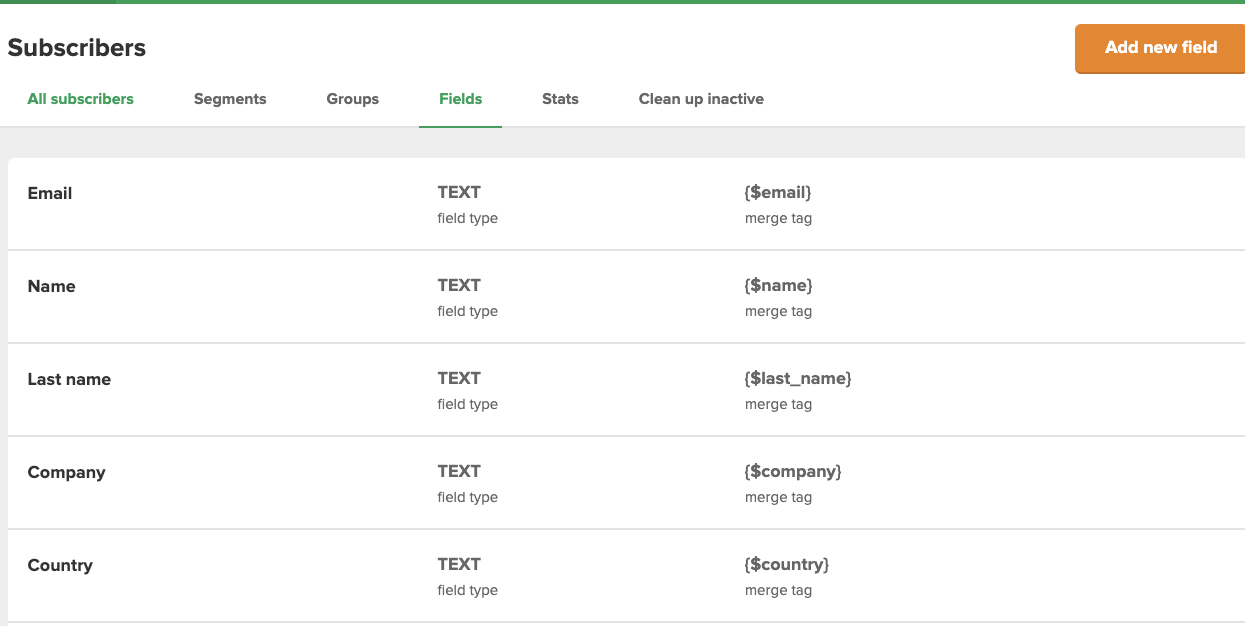The image size is (1245, 626).
Task: Select the Company field row
Action: (x=67, y=472)
